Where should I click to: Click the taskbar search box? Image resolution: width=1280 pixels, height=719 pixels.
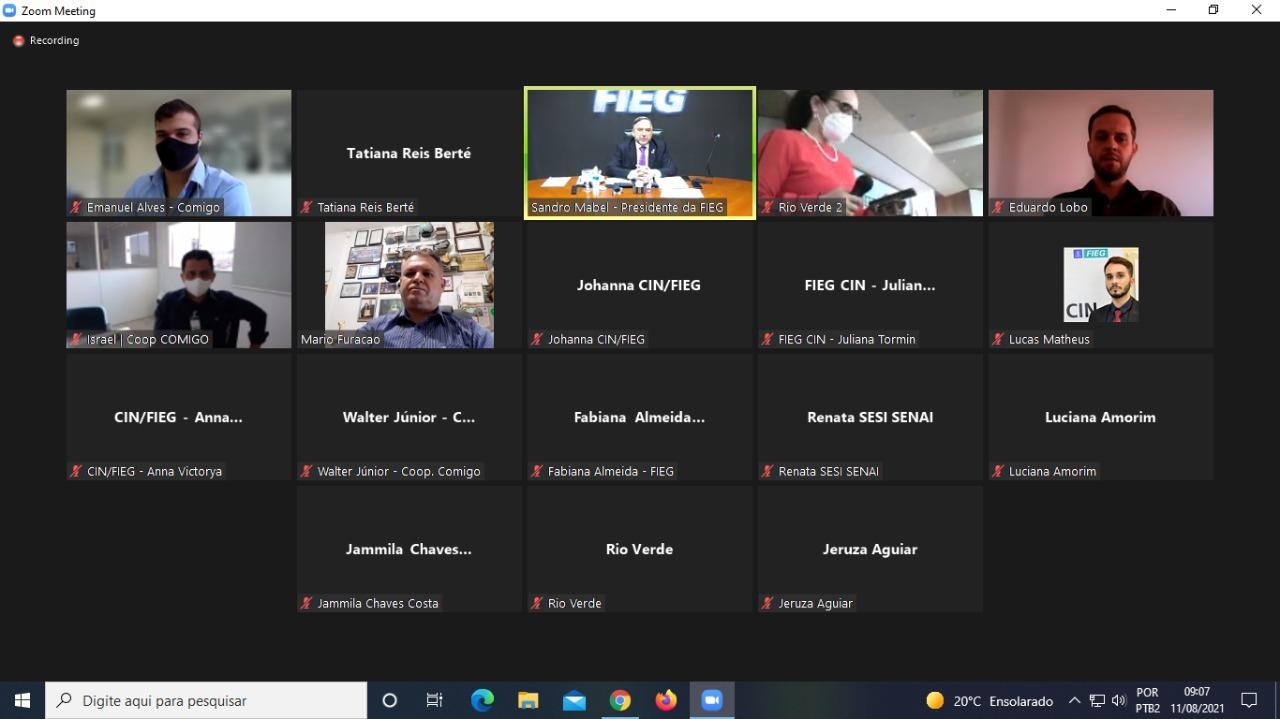pos(206,700)
